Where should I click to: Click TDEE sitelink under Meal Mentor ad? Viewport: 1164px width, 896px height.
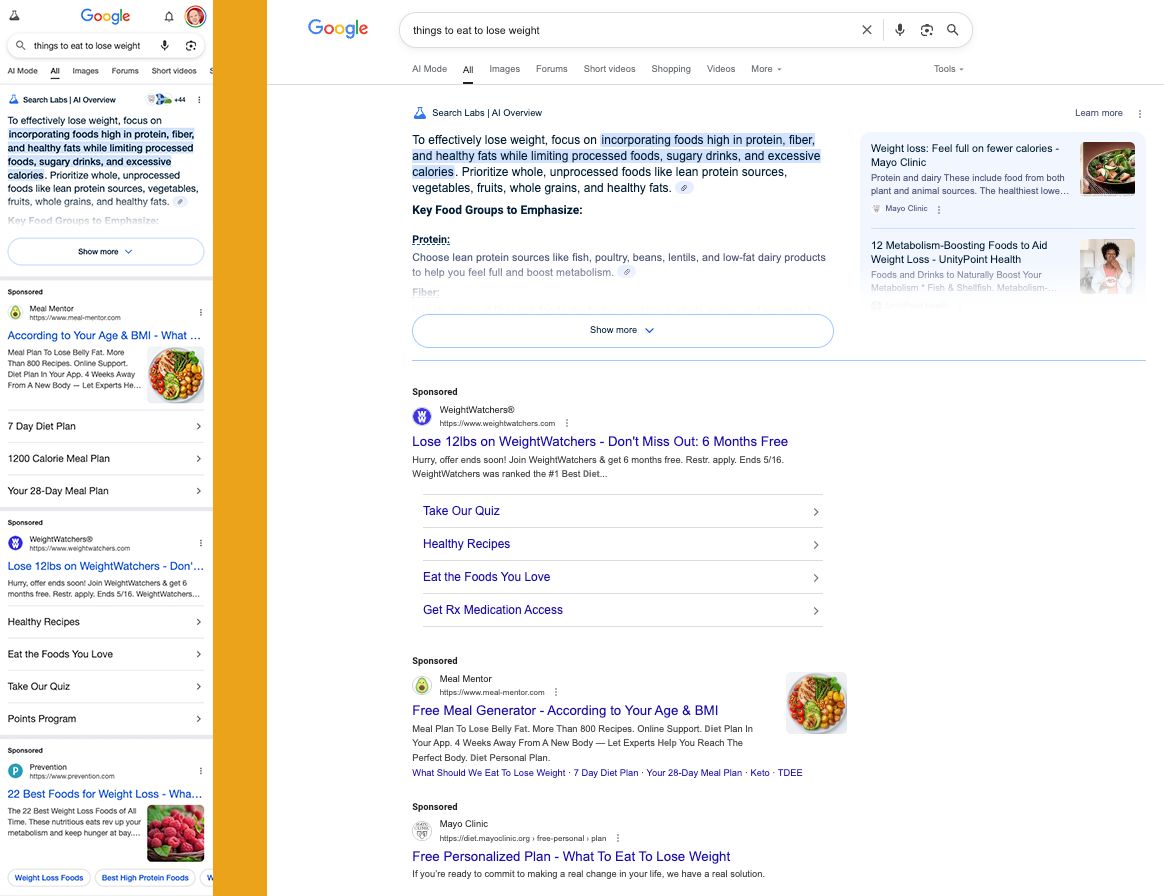point(790,773)
